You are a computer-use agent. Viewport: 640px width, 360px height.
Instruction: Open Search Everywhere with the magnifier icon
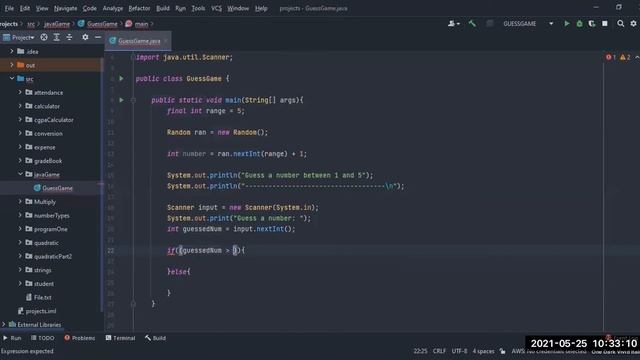point(620,24)
